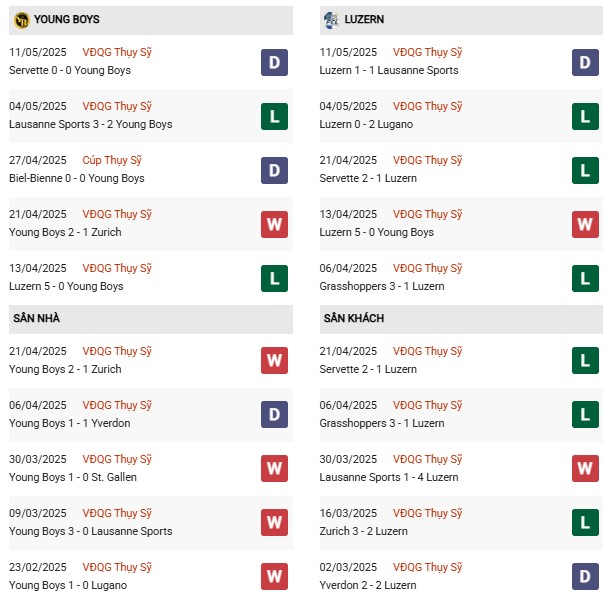This screenshot has height=599, width=604.
Task: Open VĐQG Thụy Sỹ link for 11/05/2025 Servette match
Action: click(x=117, y=52)
